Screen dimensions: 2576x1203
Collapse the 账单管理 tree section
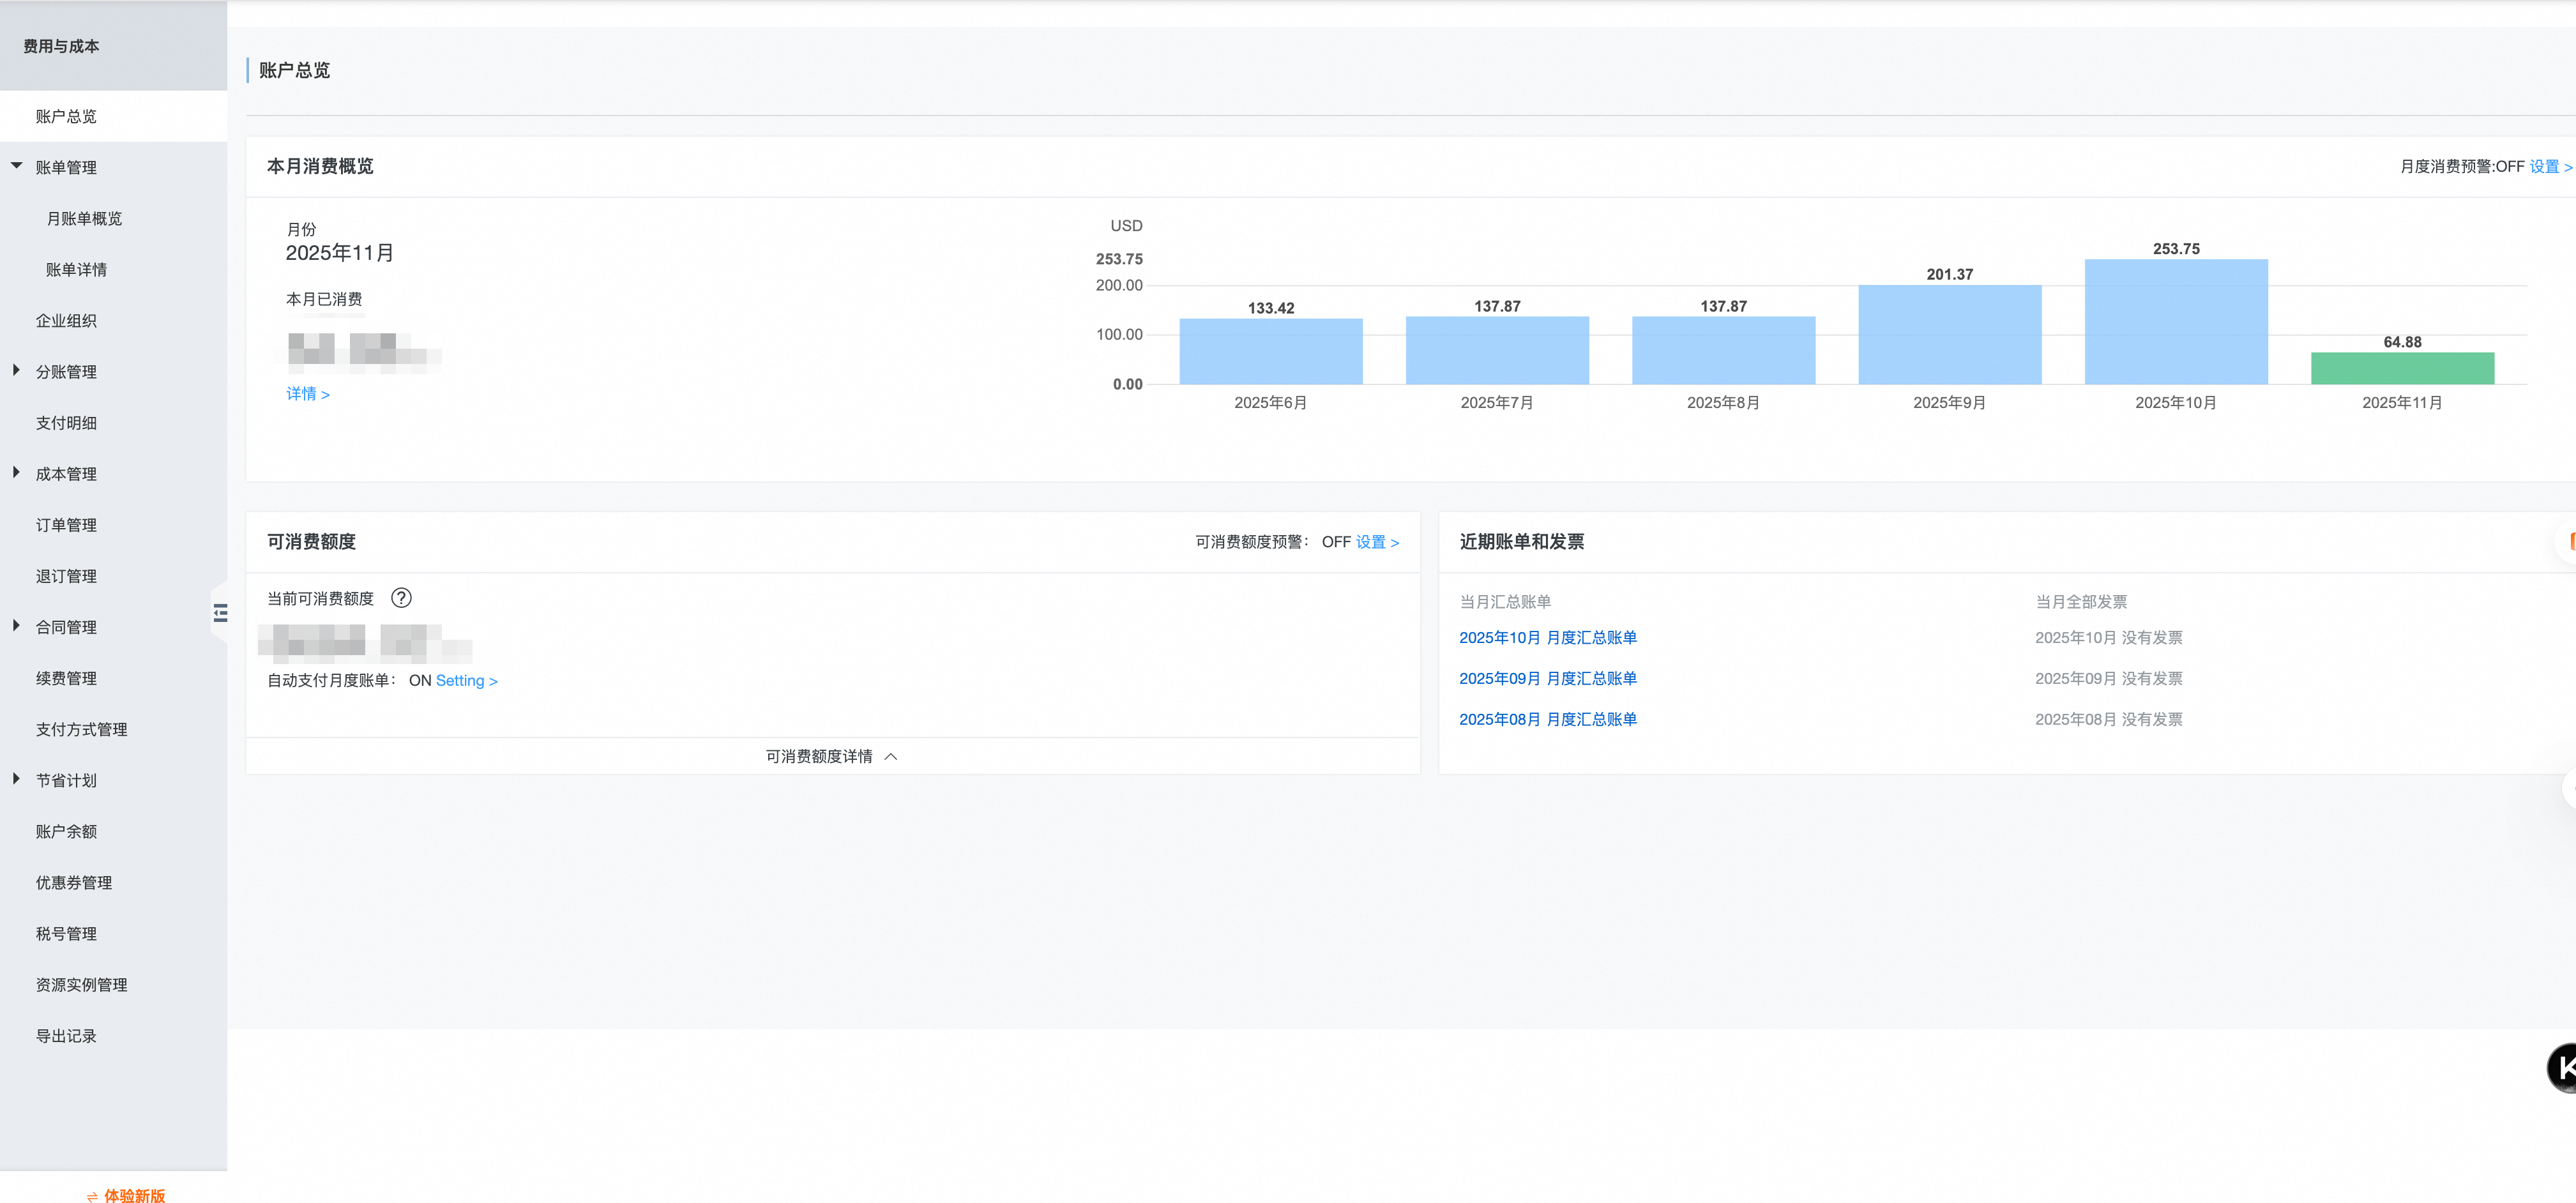(x=17, y=166)
